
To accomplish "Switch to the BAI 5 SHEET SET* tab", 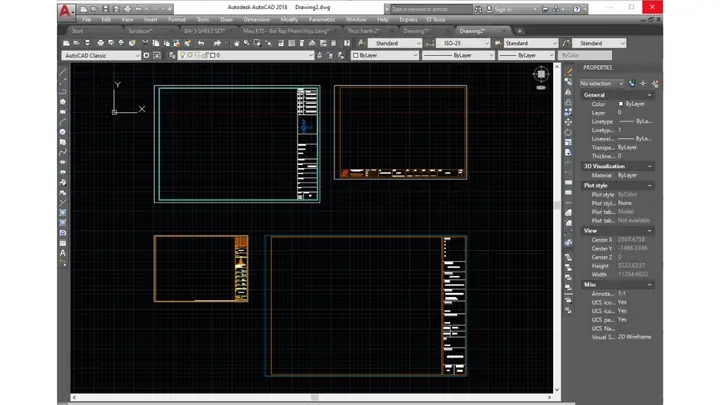I will coord(205,31).
